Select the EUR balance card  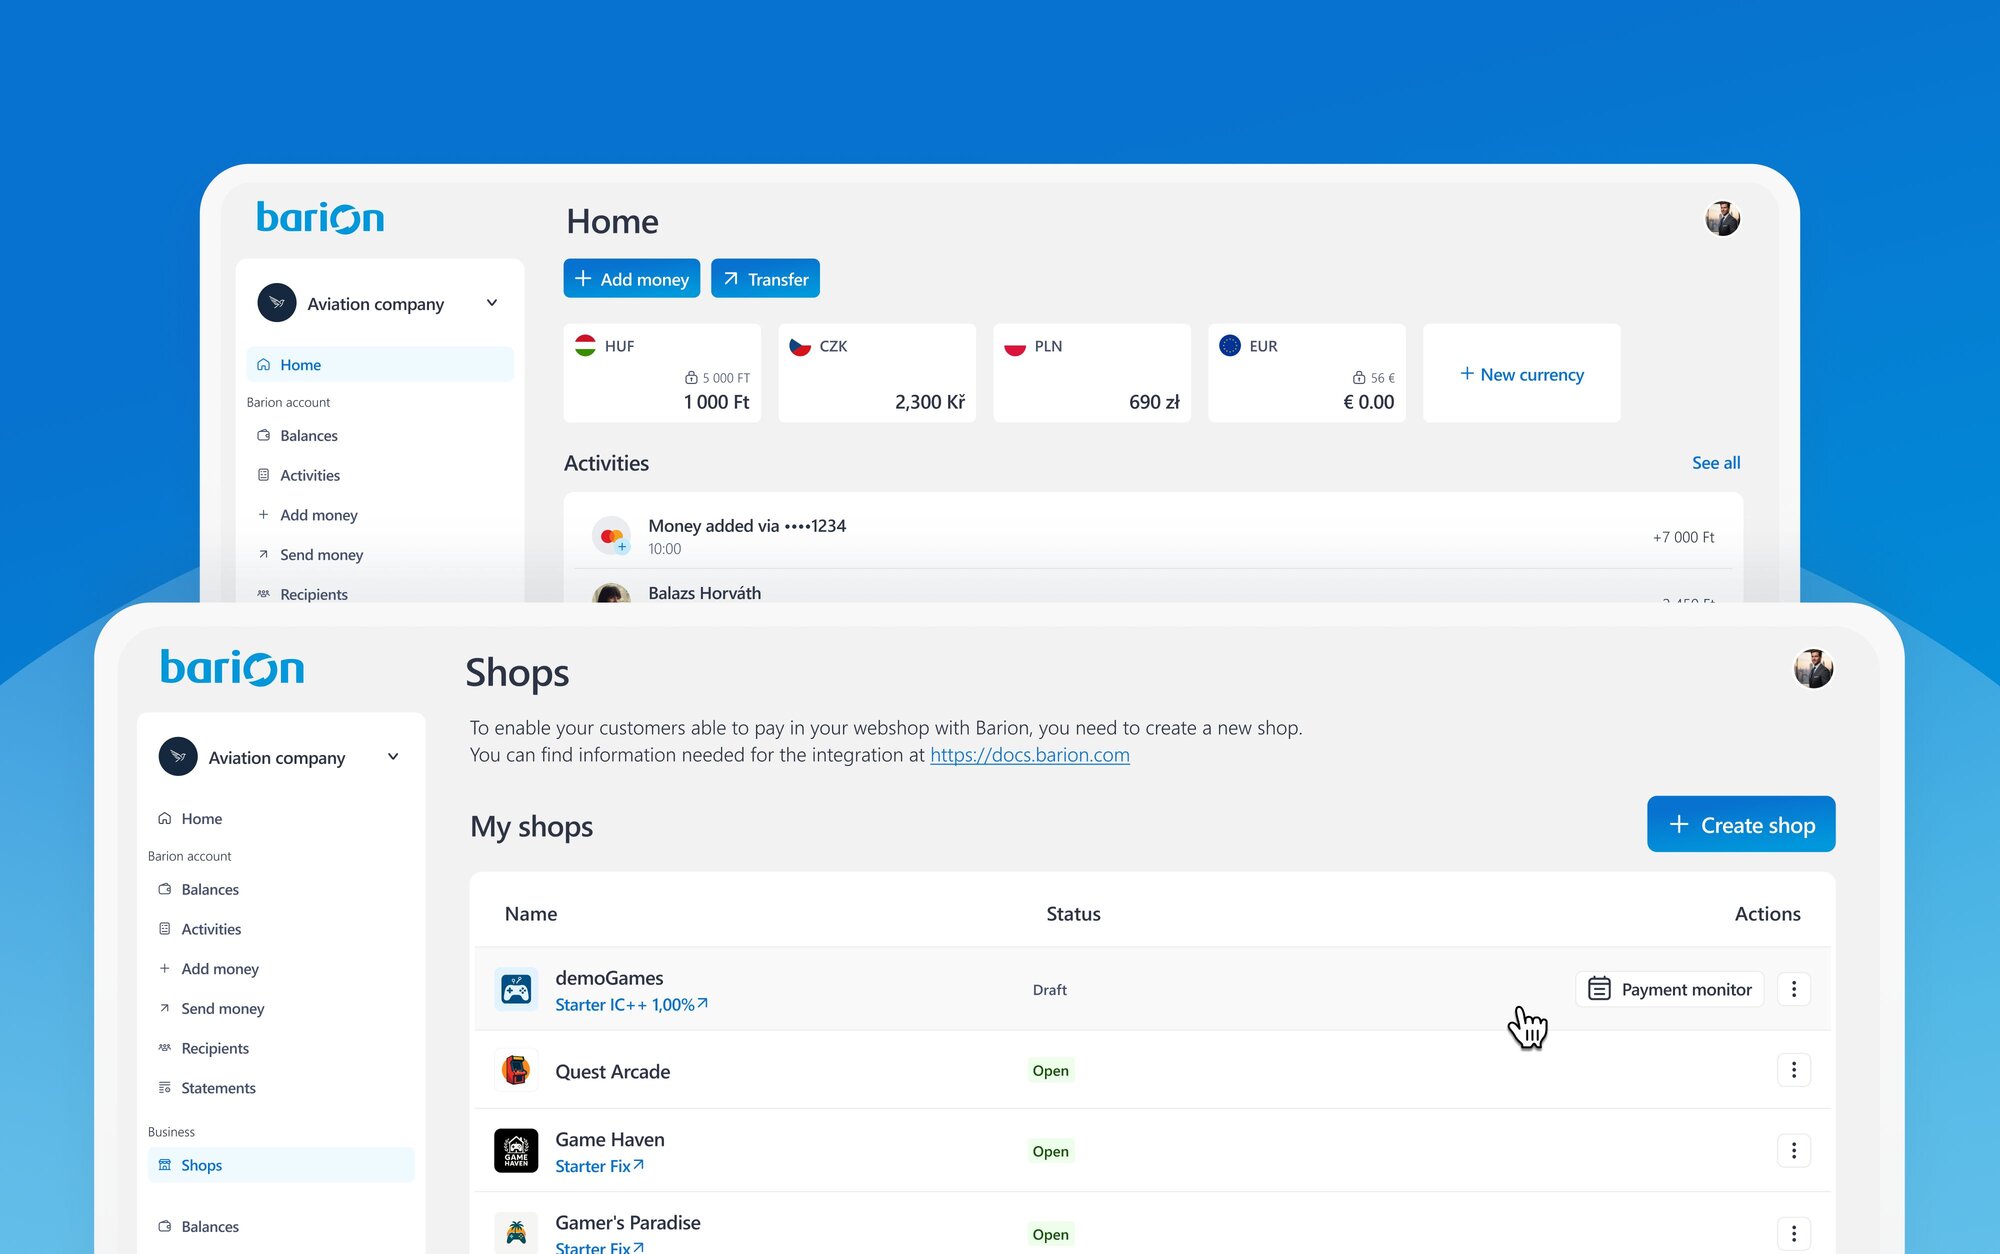click(1307, 373)
